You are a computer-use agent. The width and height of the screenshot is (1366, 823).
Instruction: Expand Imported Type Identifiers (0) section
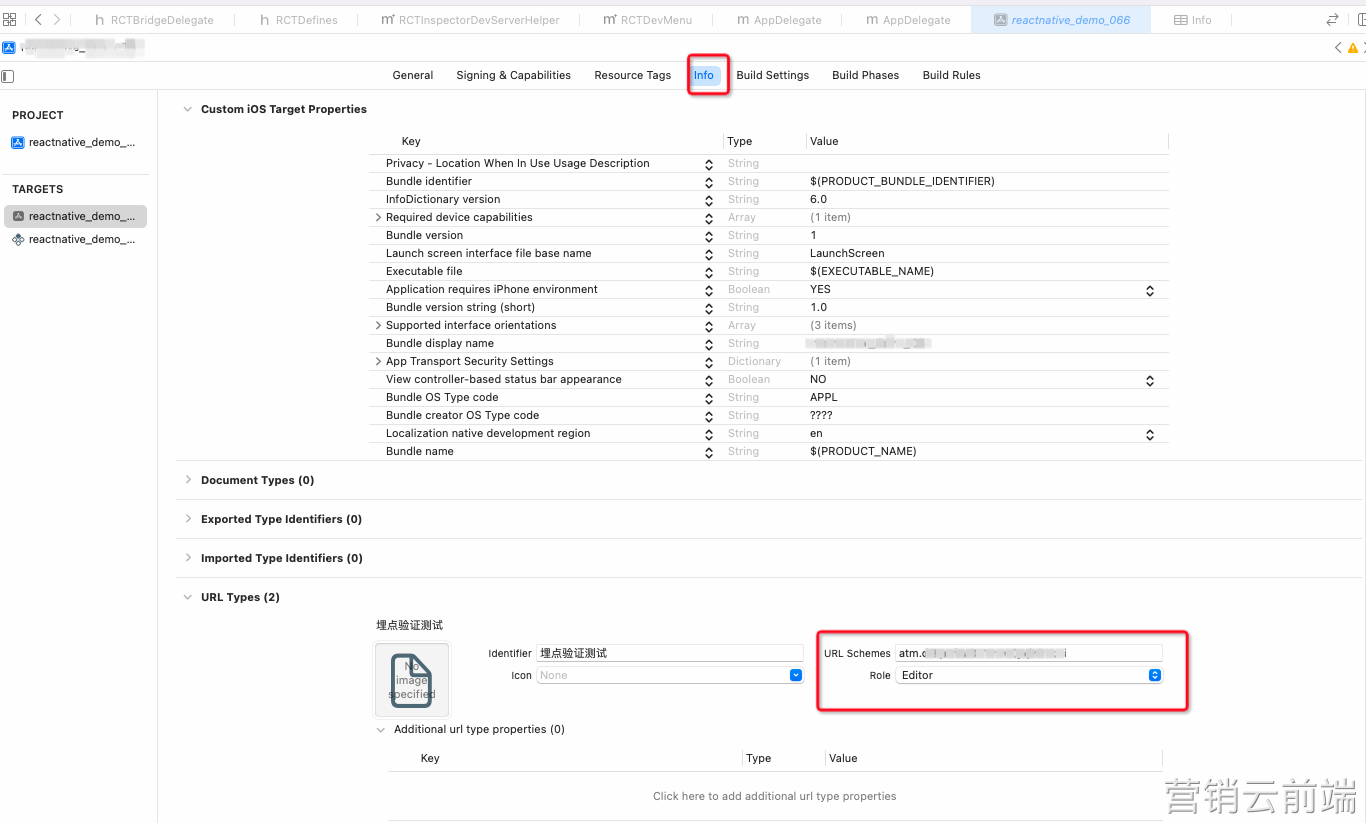tap(187, 558)
